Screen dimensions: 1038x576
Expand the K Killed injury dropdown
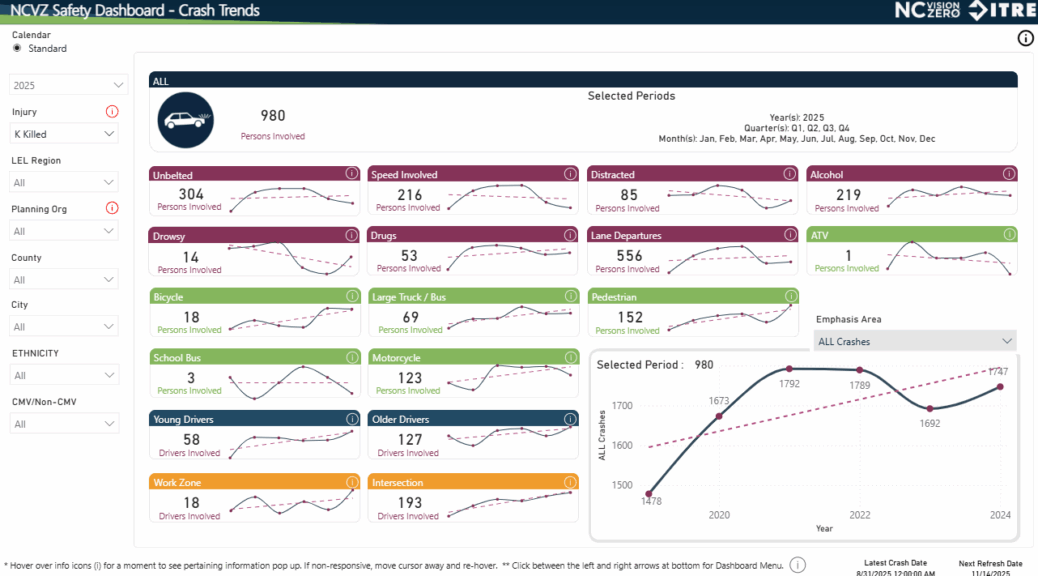[x=64, y=134]
